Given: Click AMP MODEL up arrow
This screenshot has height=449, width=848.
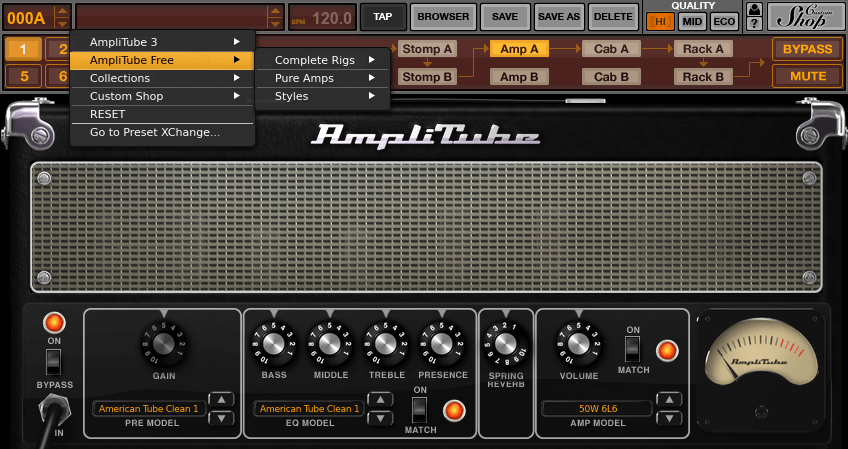Looking at the screenshot, I should 670,400.
